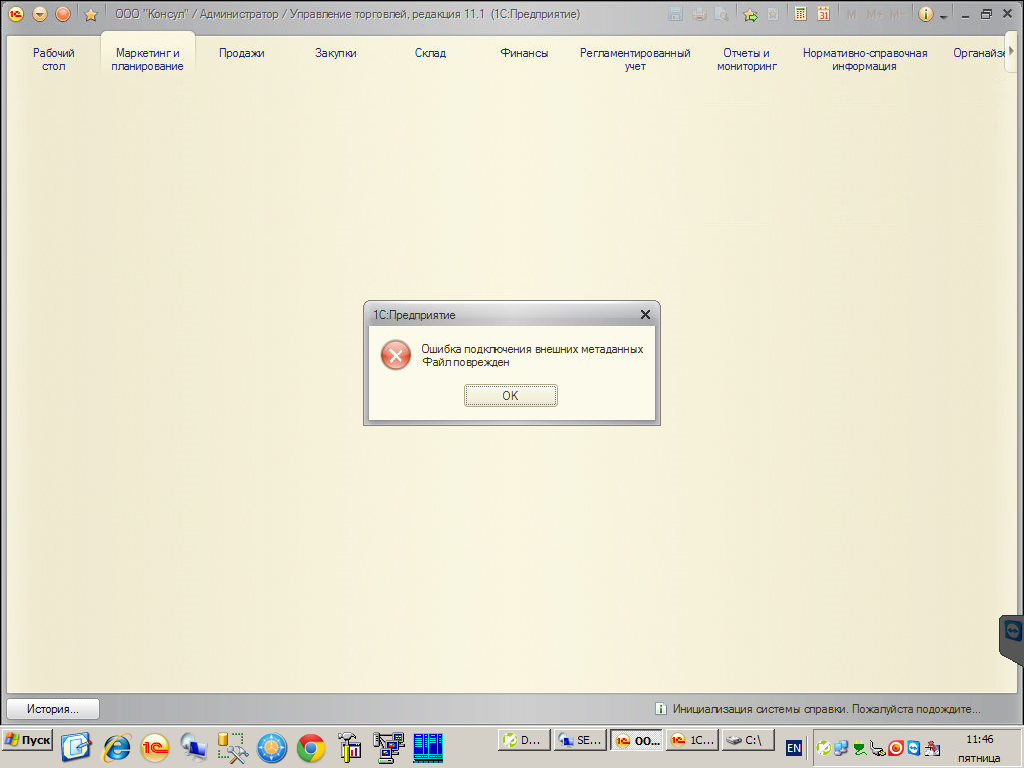Launch Google Chrome from quick launch
Image resolution: width=1024 pixels, height=768 pixels.
point(311,748)
